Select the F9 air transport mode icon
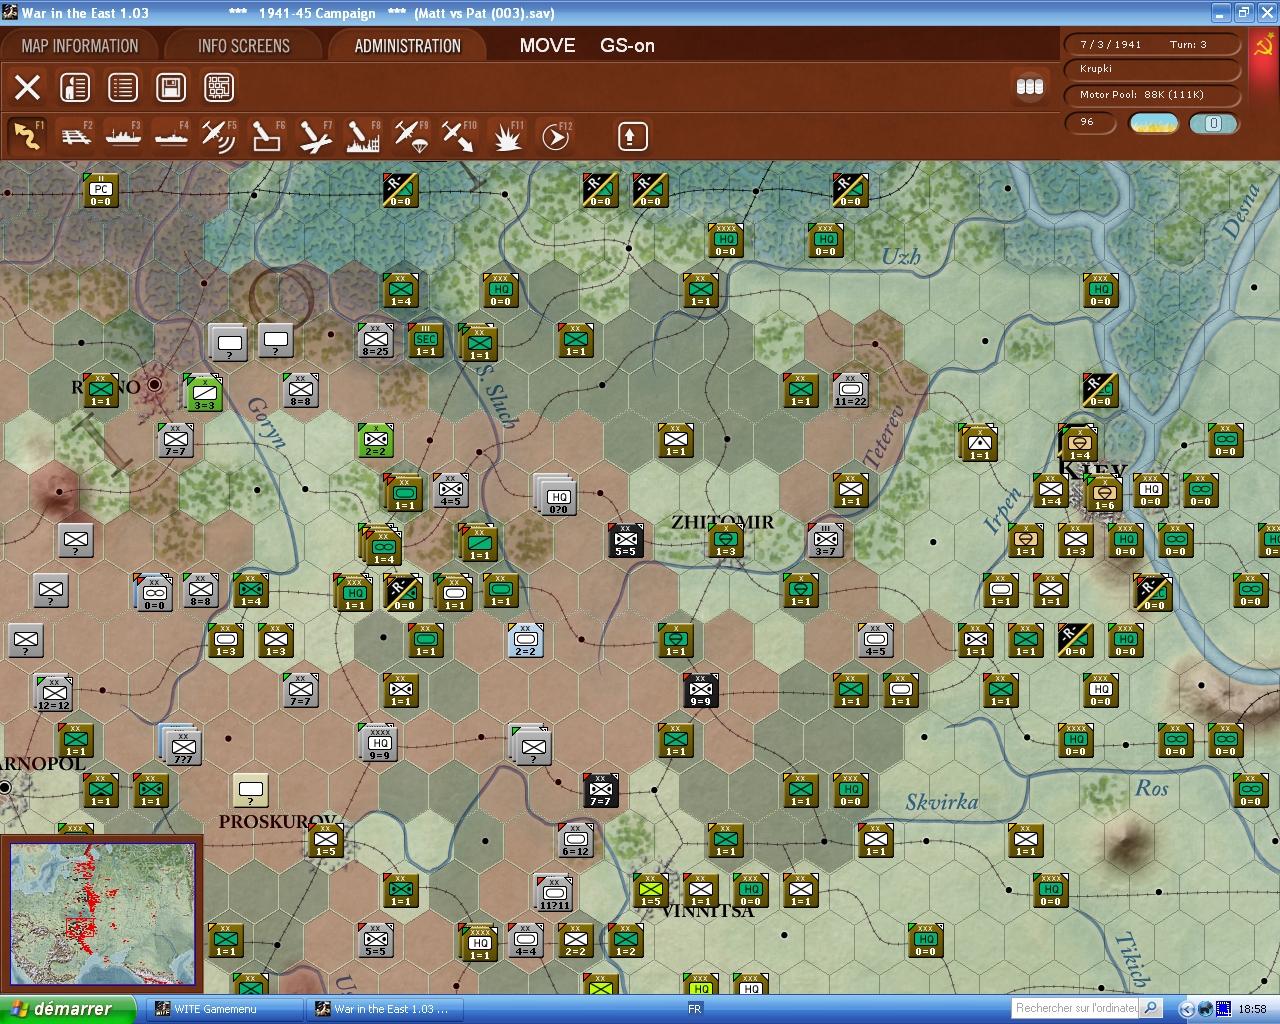1280x1024 pixels. coord(411,136)
